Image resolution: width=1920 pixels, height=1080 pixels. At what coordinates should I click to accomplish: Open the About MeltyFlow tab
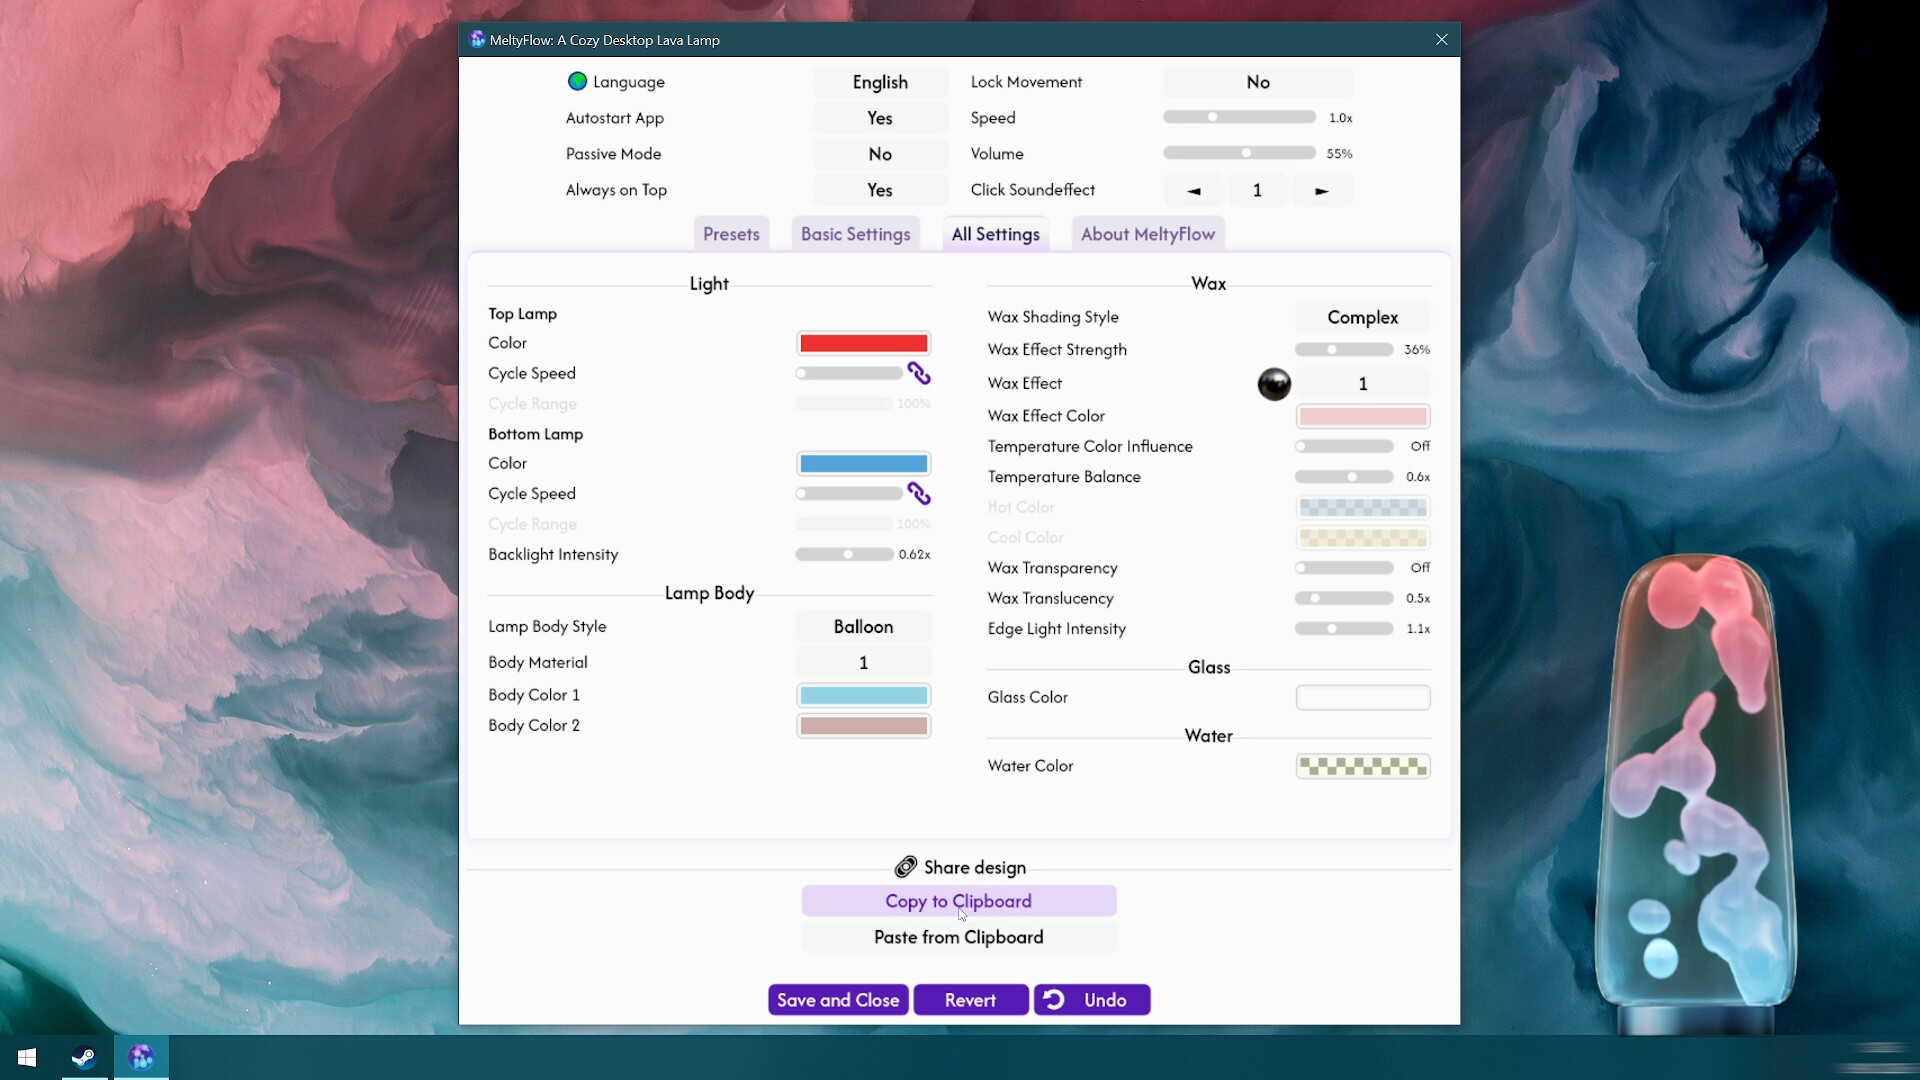(x=1147, y=234)
